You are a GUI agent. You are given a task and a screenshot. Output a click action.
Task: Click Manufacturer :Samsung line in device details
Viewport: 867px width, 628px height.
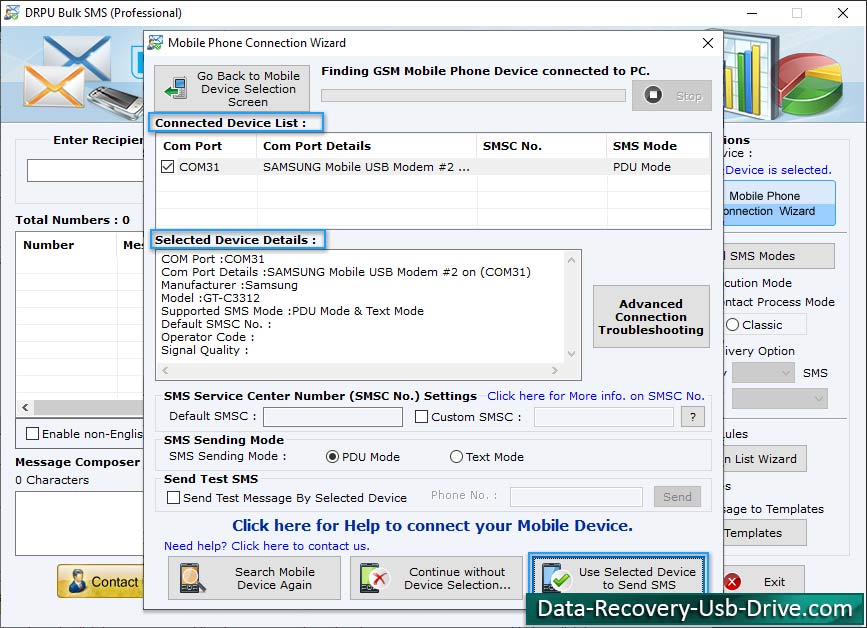229,285
